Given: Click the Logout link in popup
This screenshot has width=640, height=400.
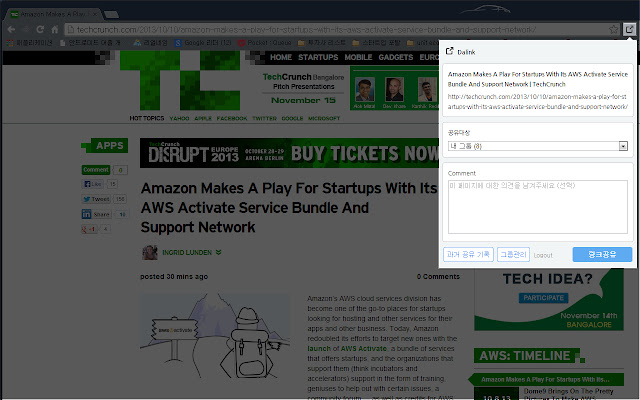Looking at the screenshot, I should click(x=543, y=255).
